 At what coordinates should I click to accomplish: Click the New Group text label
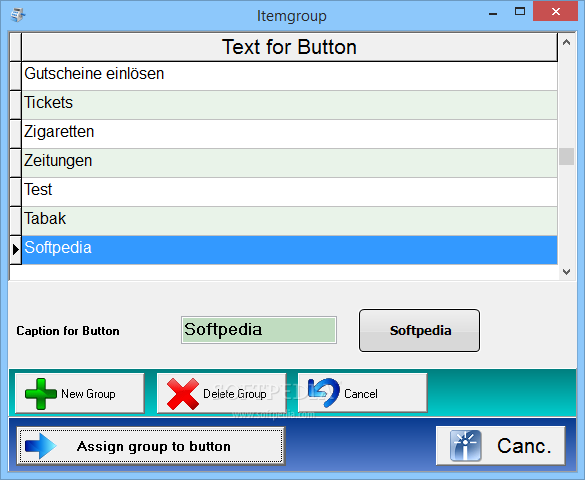coord(88,394)
